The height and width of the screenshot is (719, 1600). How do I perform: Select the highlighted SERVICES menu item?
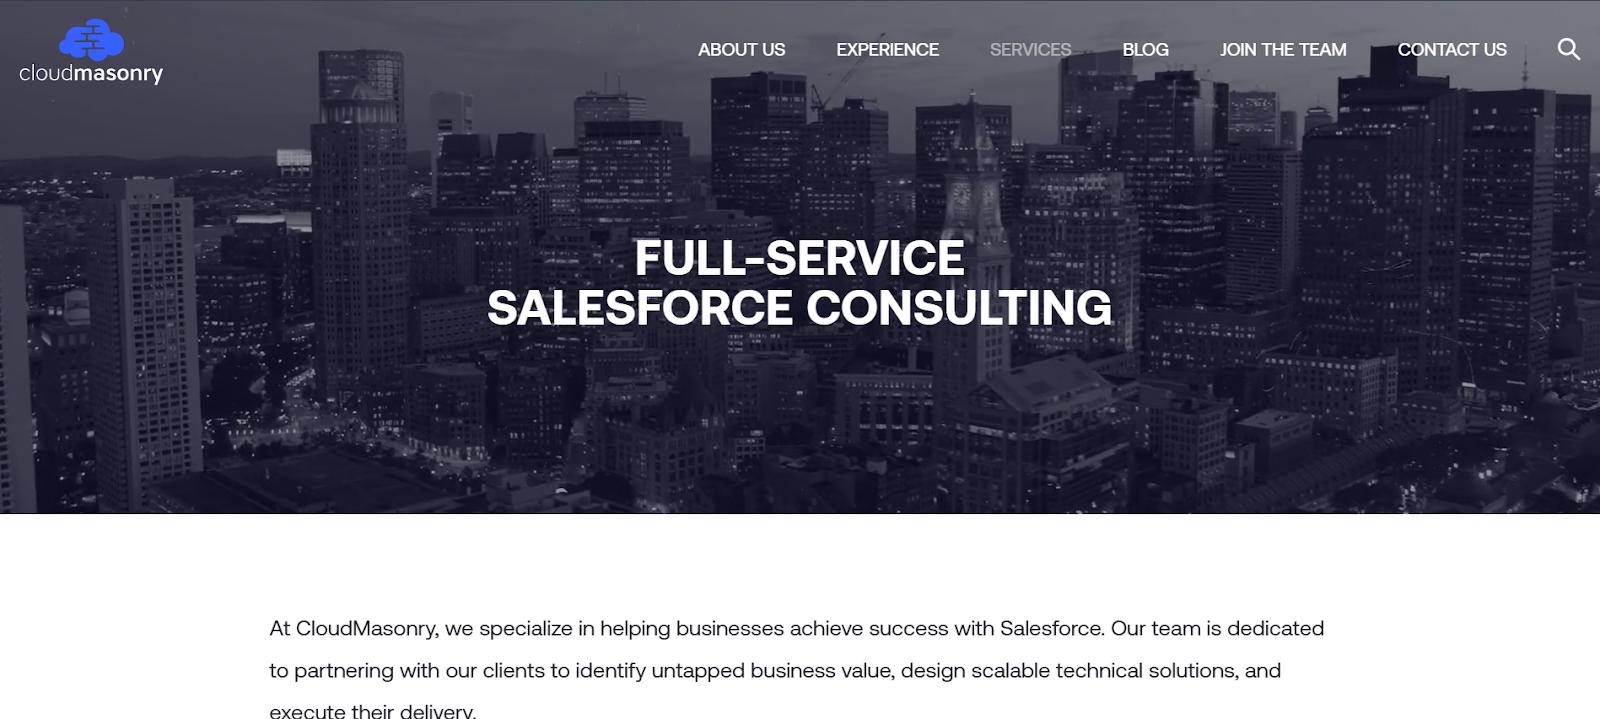click(x=1029, y=49)
